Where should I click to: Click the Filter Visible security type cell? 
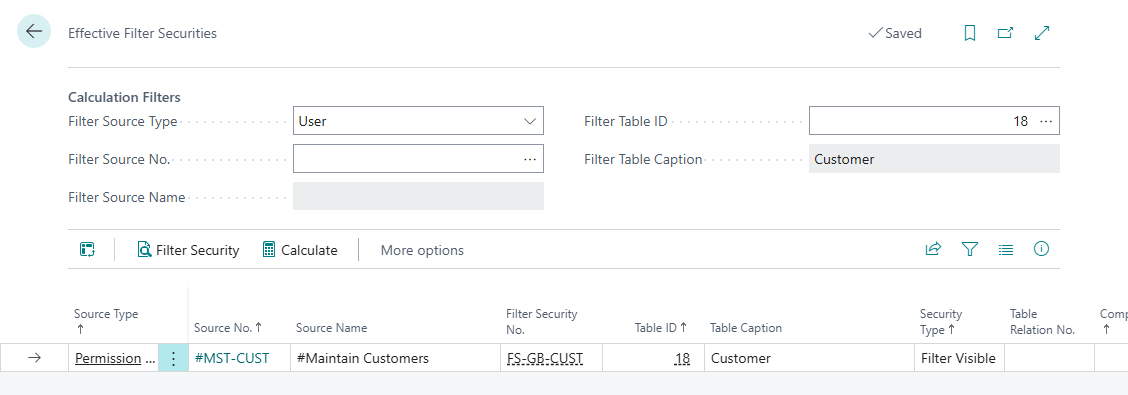(959, 358)
